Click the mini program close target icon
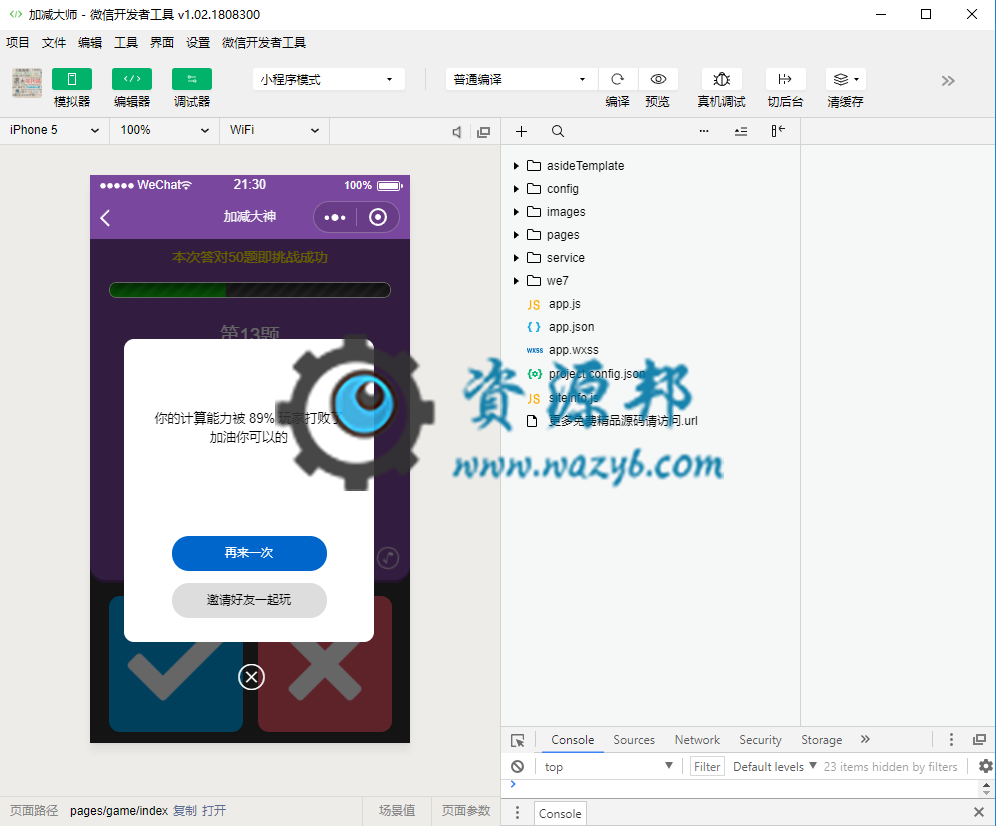Viewport: 996px width, 826px height. pos(378,217)
